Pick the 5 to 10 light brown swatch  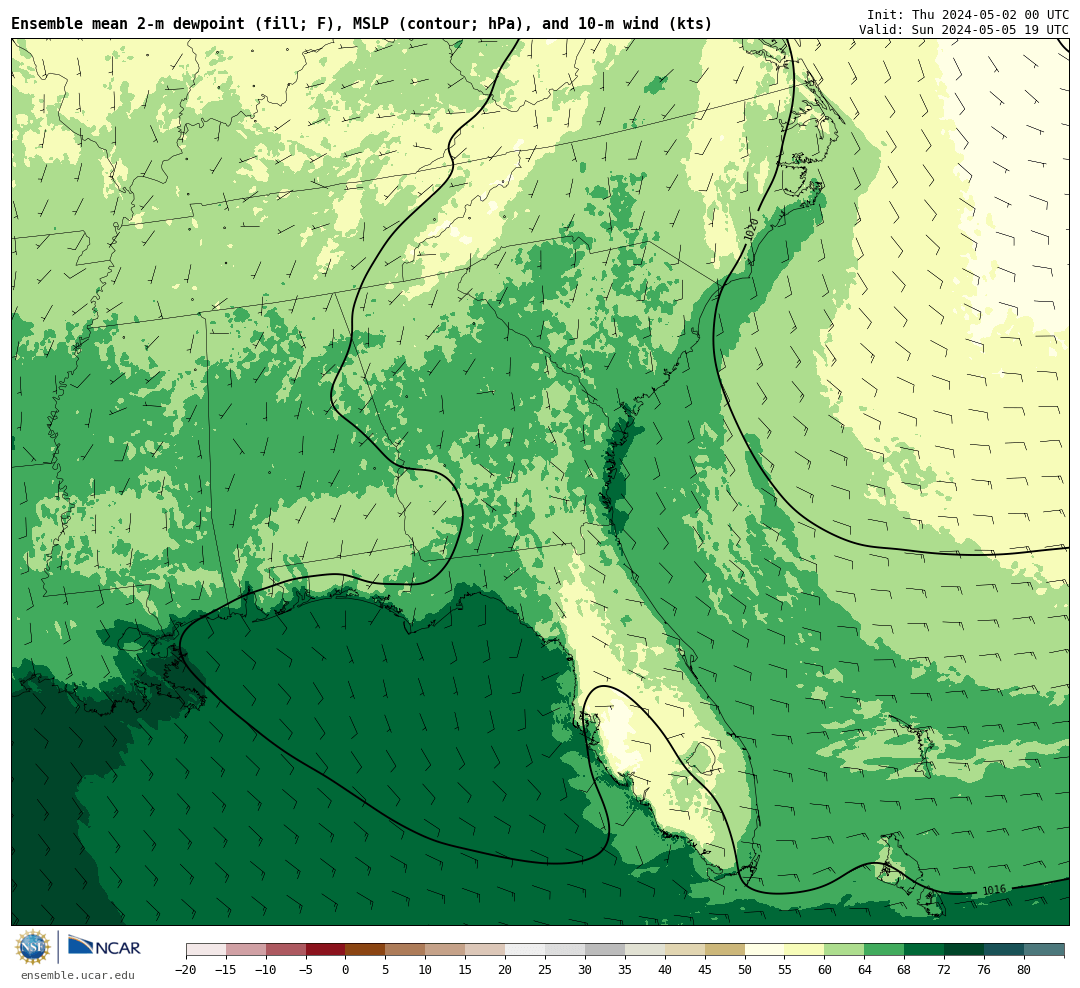coord(405,950)
